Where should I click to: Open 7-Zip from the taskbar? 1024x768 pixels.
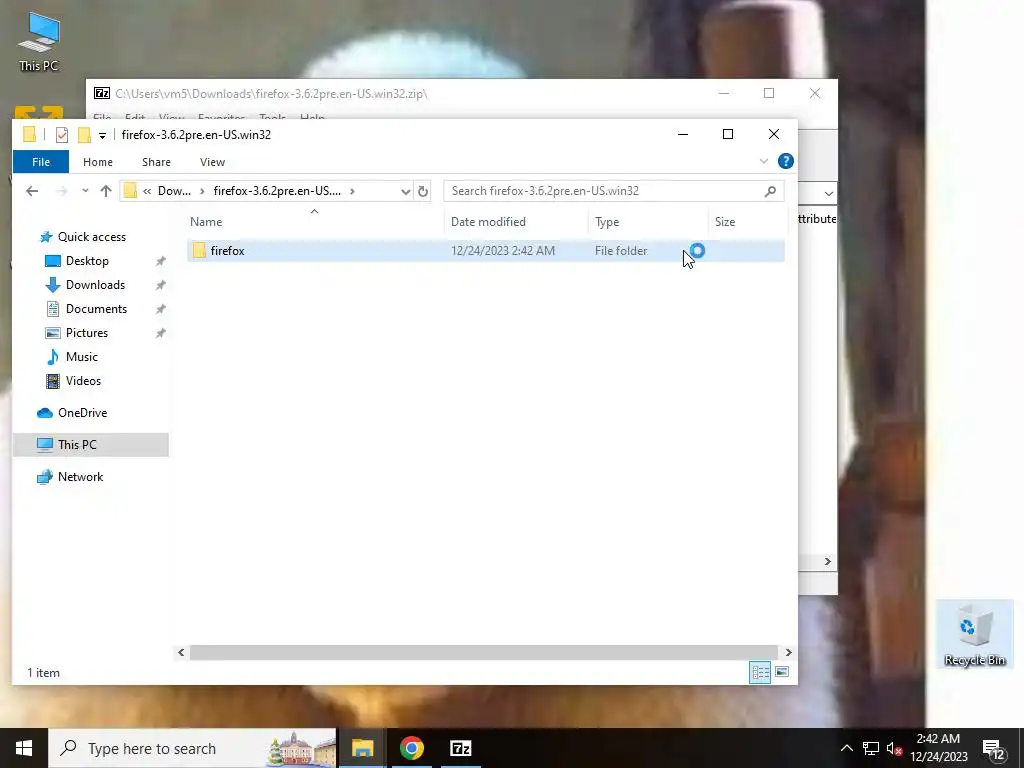(x=460, y=748)
